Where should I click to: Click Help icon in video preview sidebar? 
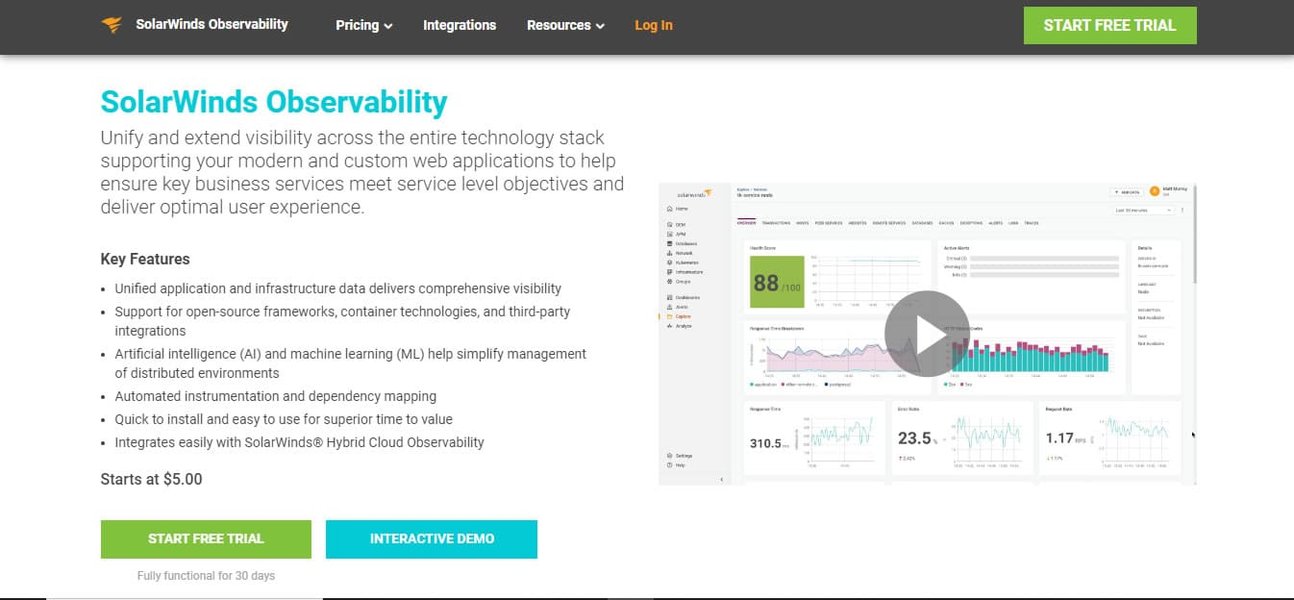click(x=669, y=465)
